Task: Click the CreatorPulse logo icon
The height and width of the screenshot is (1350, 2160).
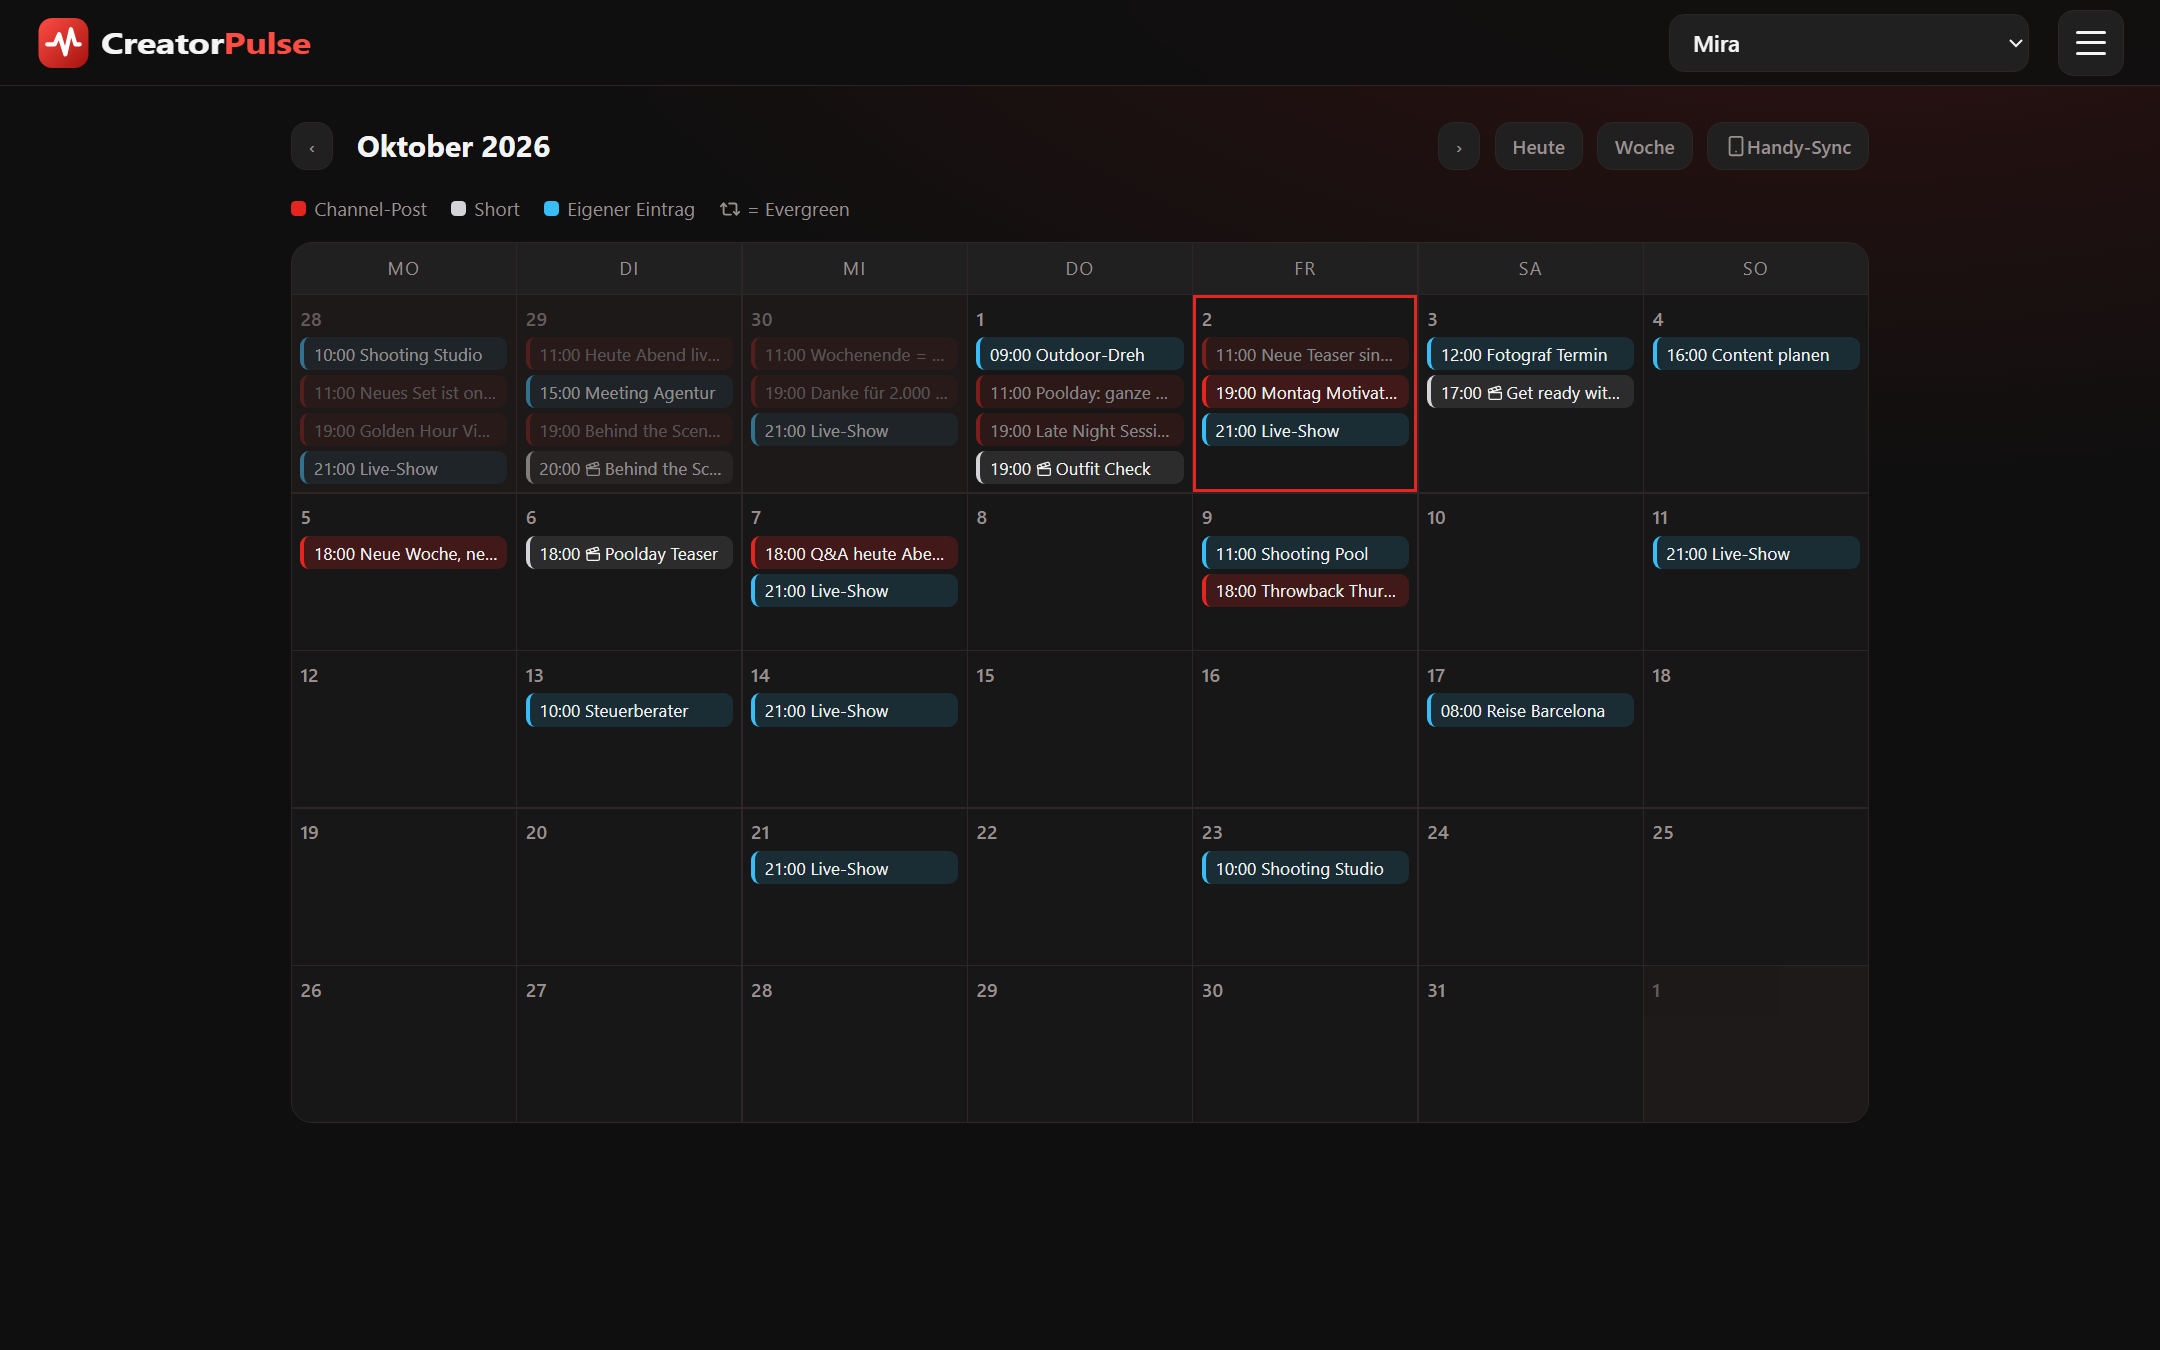Action: point(63,43)
